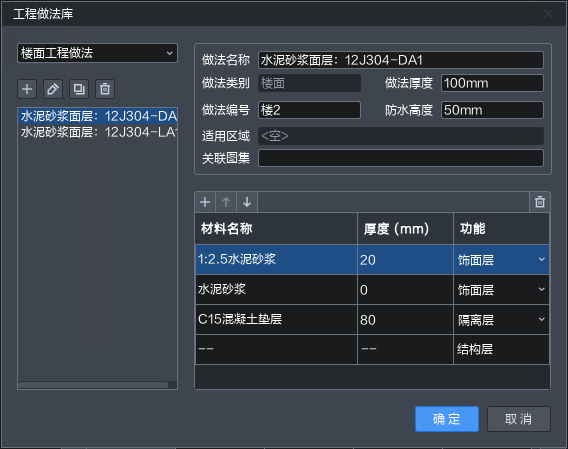
Task: Expand 功能 dropdown for 1:2.5水泥砂浆 row
Action: pyautogui.click(x=542, y=259)
